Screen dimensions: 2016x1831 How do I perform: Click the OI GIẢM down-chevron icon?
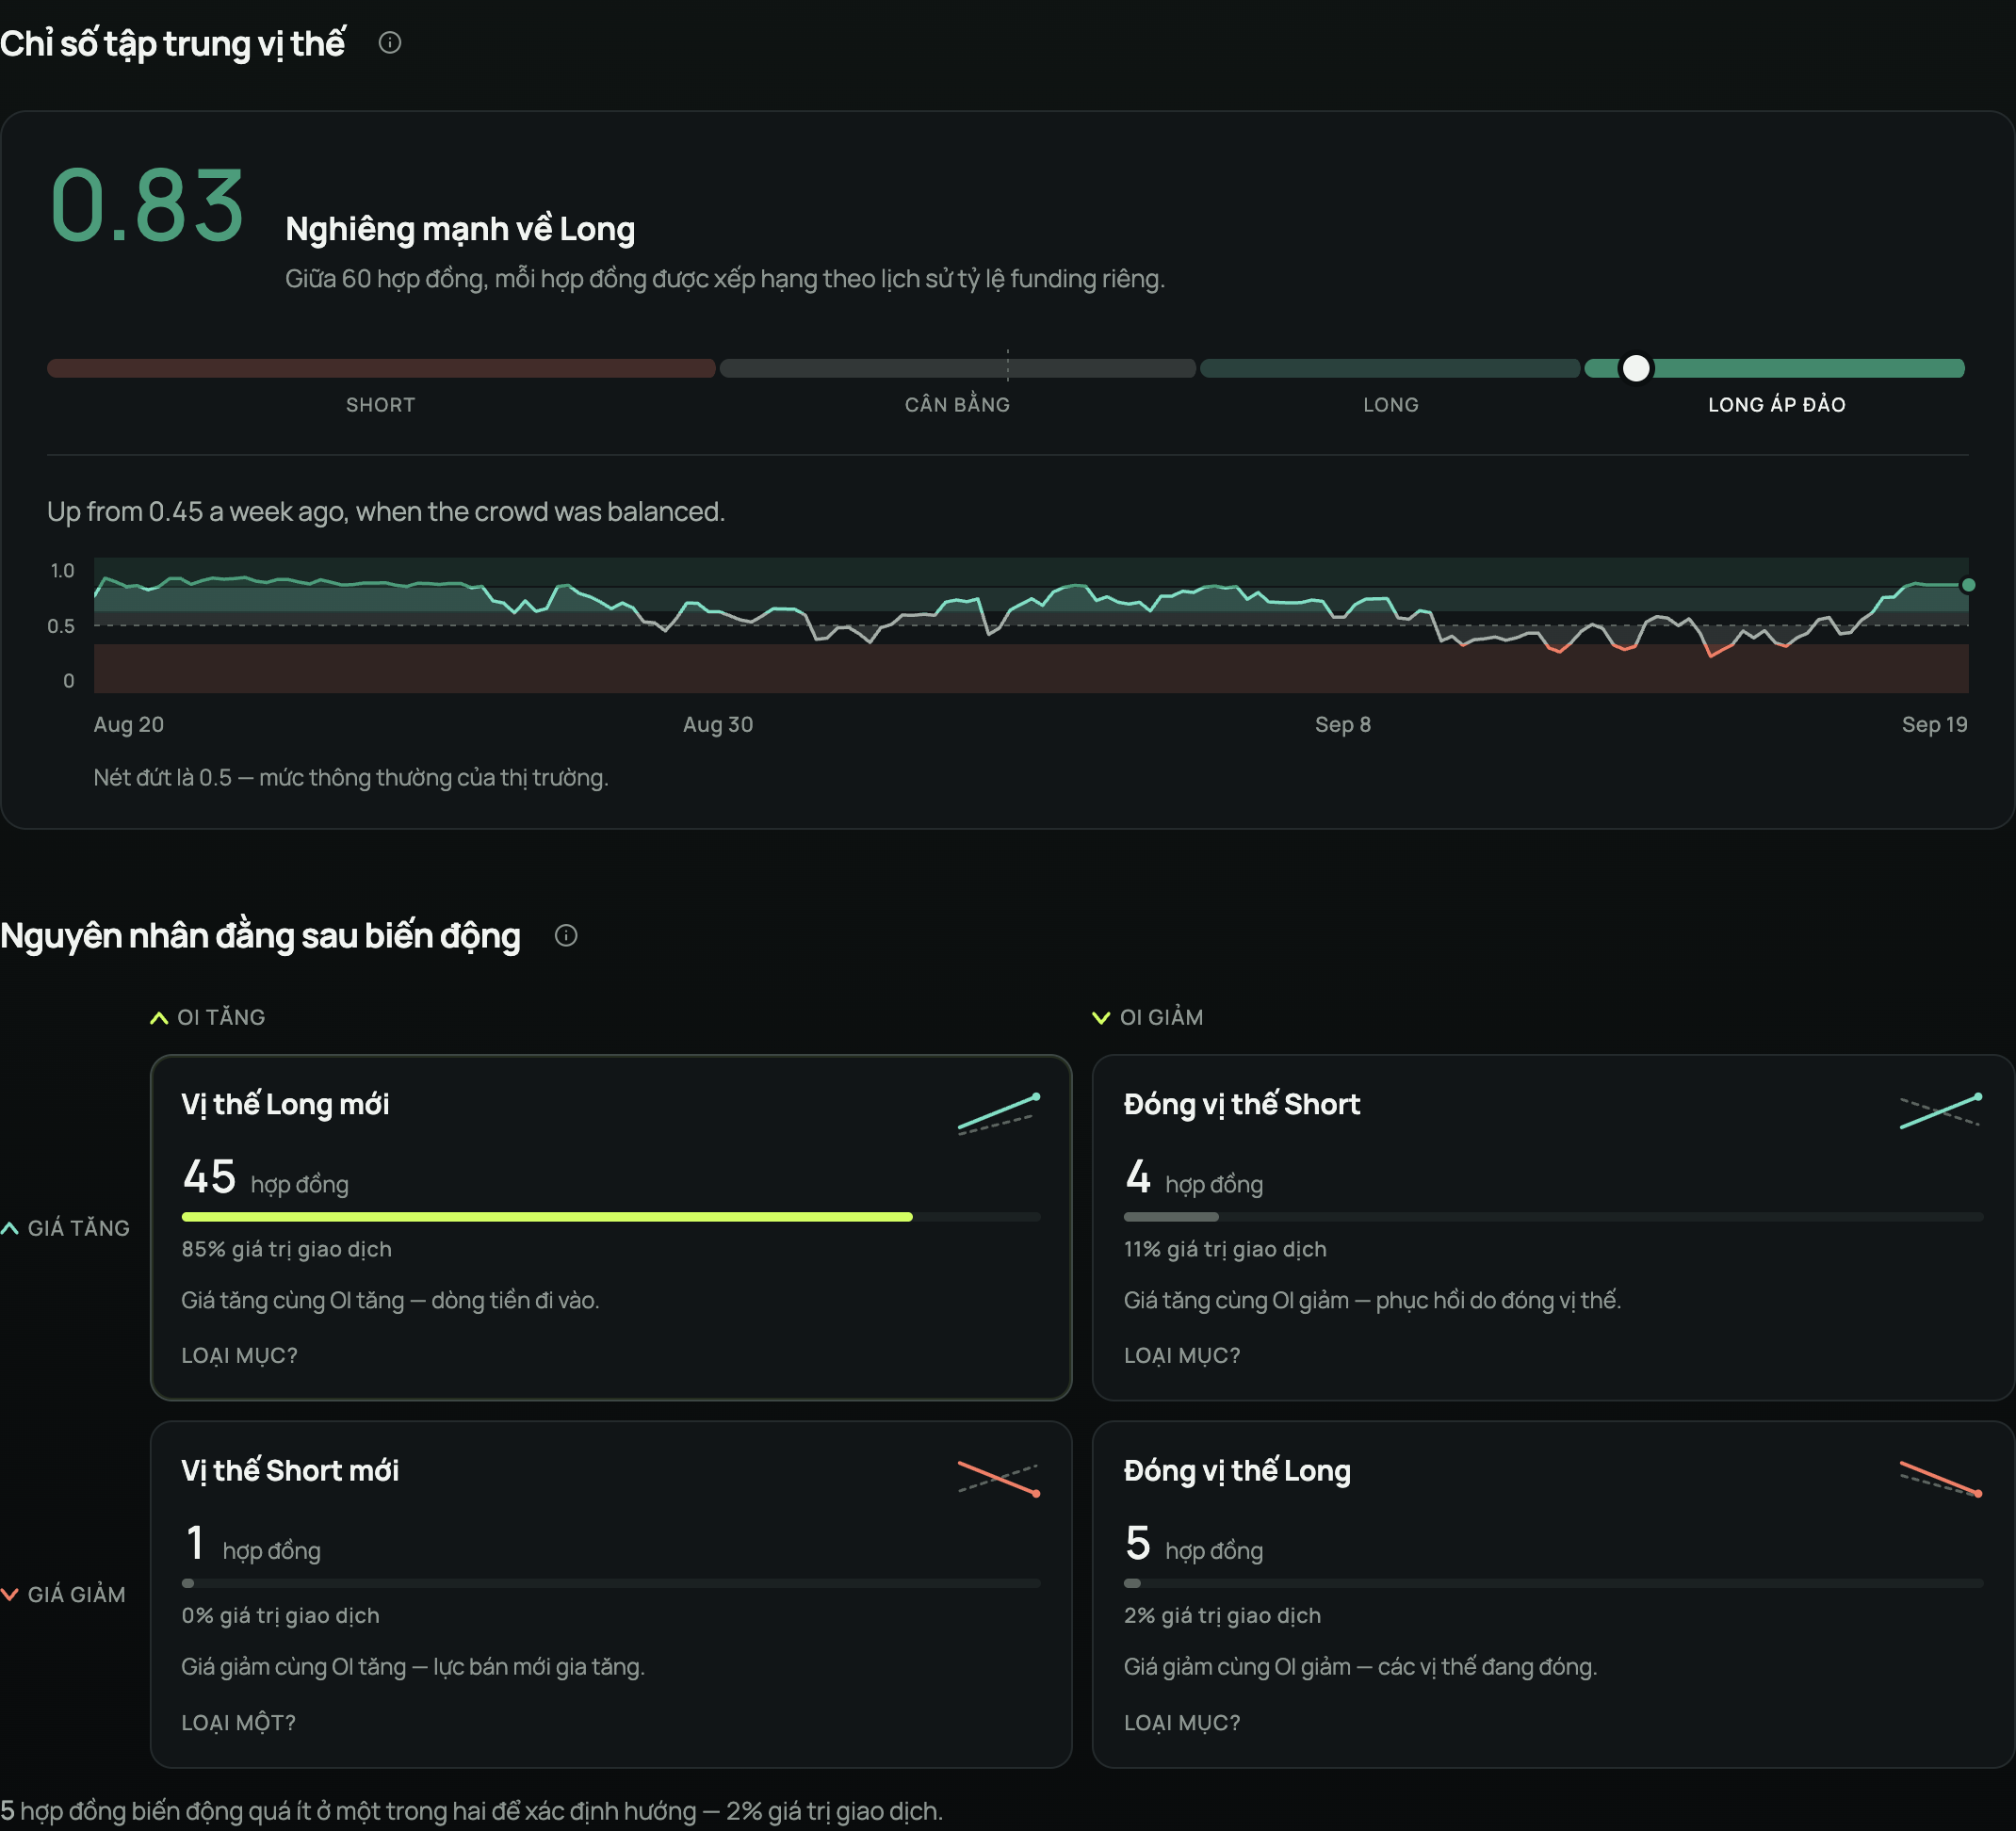(1101, 1018)
